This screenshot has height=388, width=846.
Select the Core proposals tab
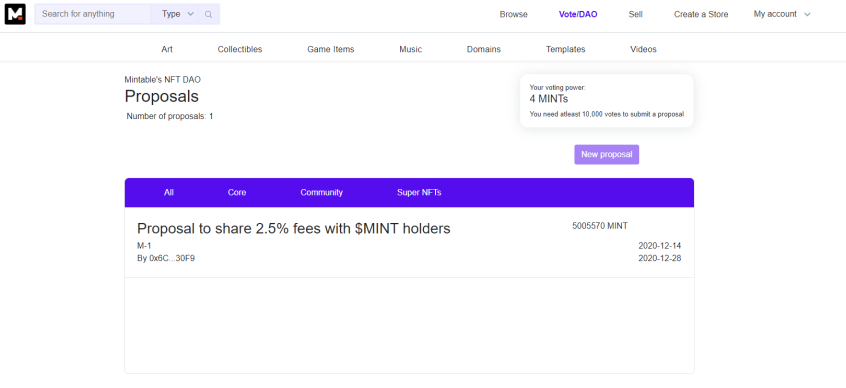click(237, 193)
